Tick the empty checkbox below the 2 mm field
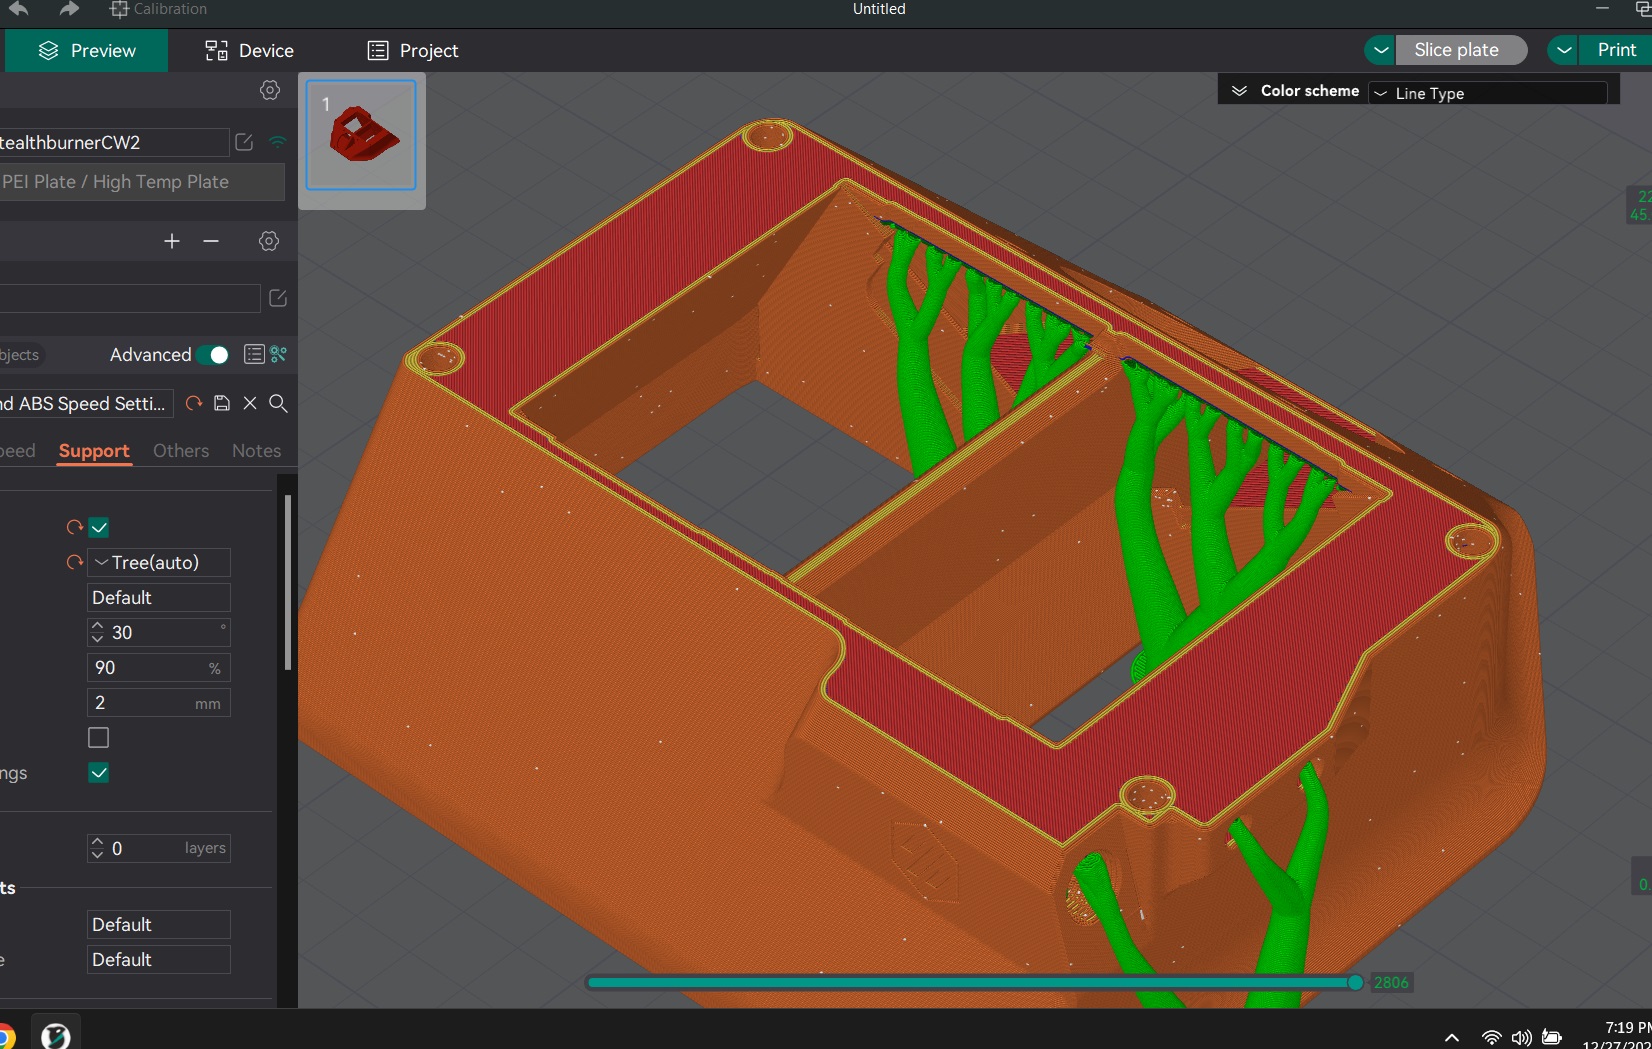The image size is (1652, 1049). tap(99, 738)
